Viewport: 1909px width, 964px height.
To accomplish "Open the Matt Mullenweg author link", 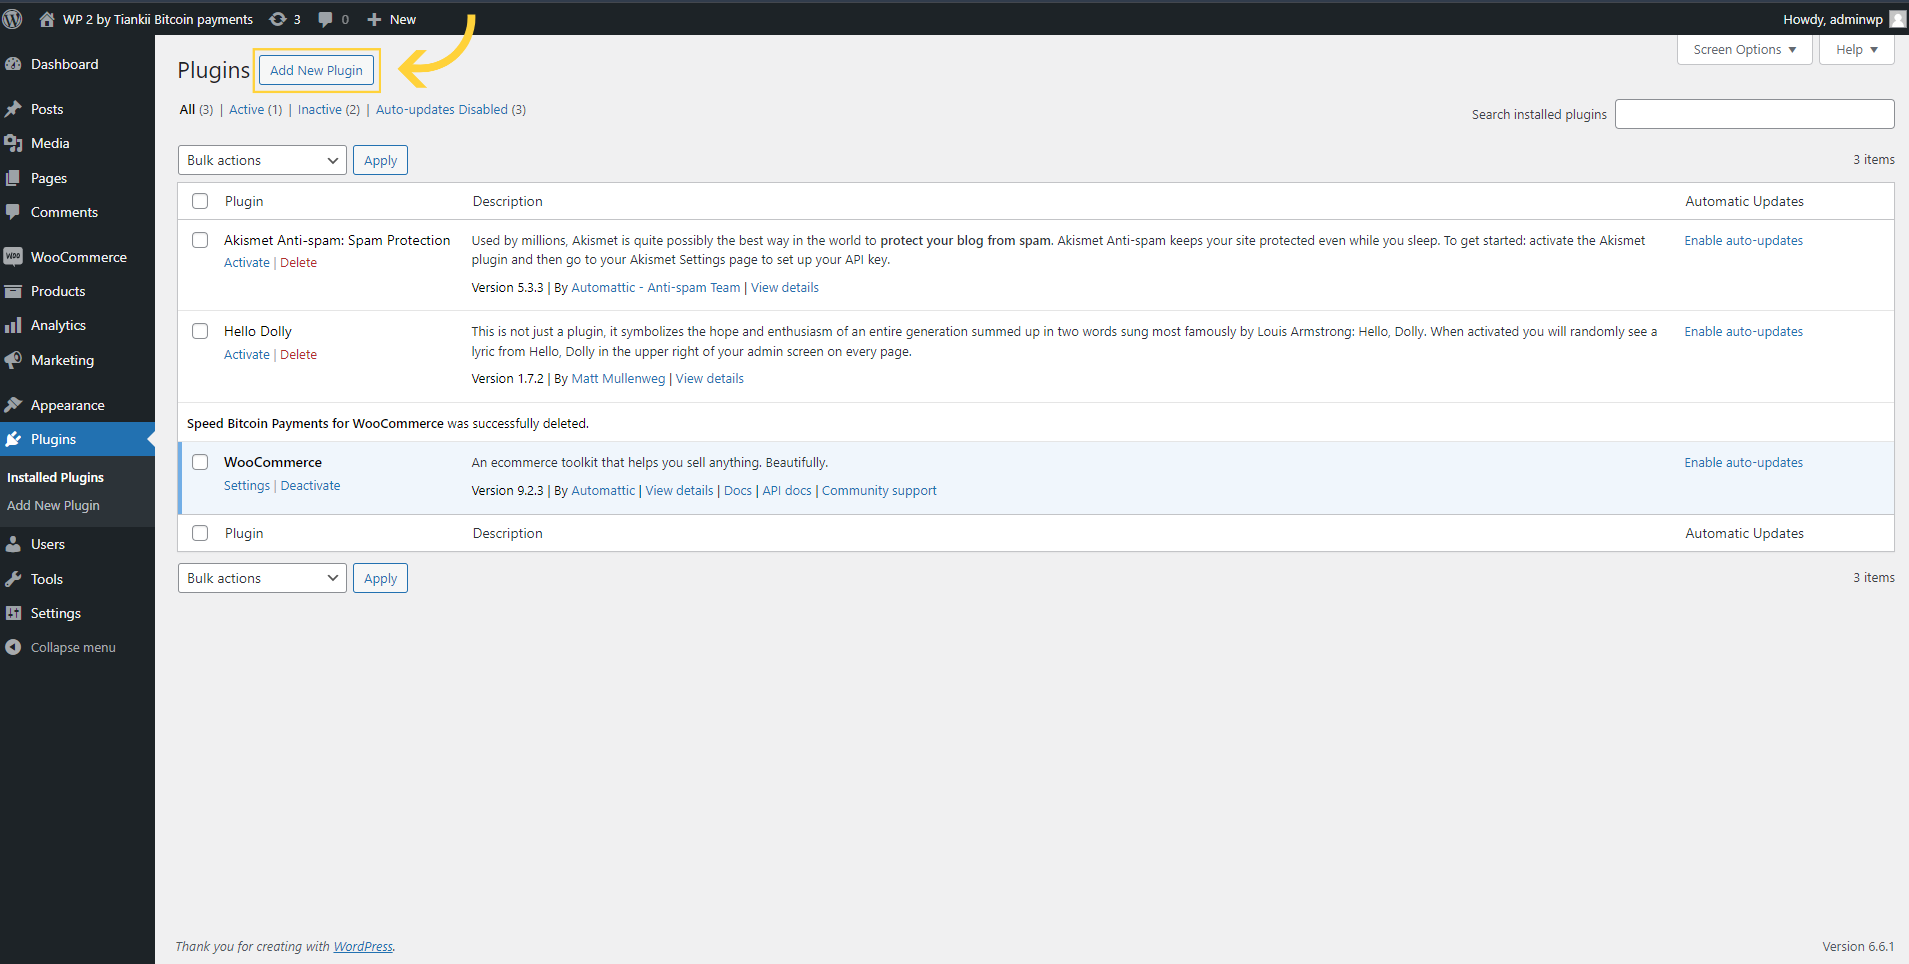I will coord(618,378).
